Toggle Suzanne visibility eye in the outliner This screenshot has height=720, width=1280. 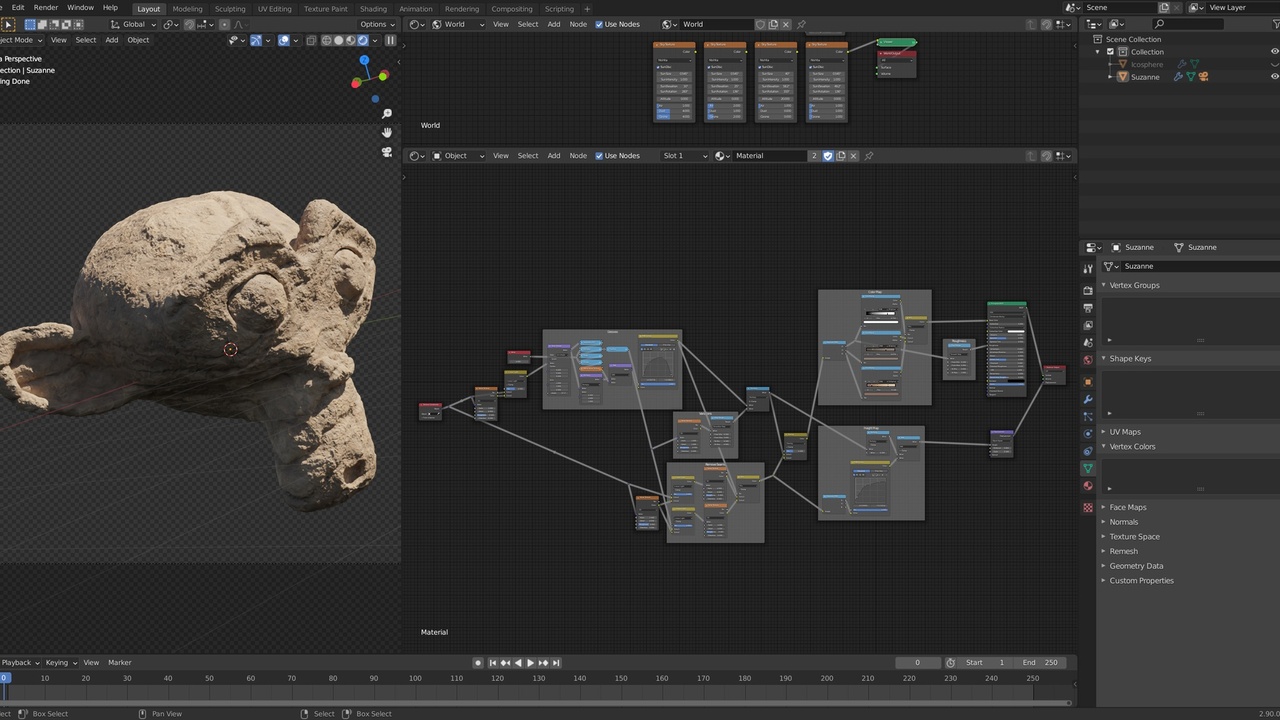[x=1275, y=77]
